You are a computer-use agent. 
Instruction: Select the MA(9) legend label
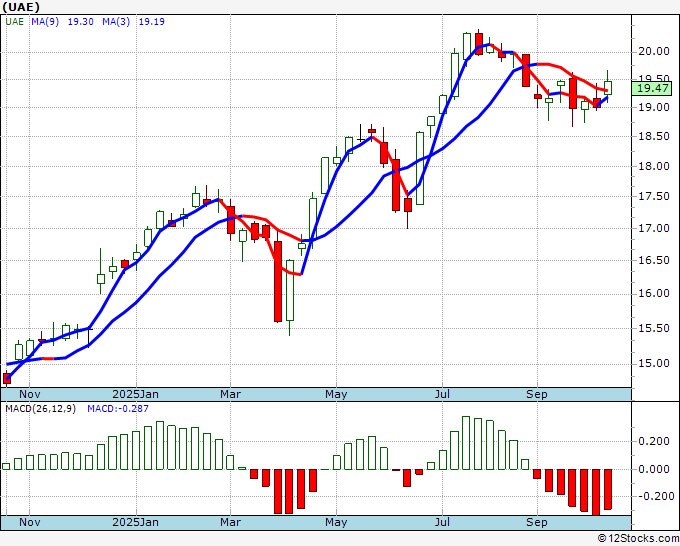(45, 22)
